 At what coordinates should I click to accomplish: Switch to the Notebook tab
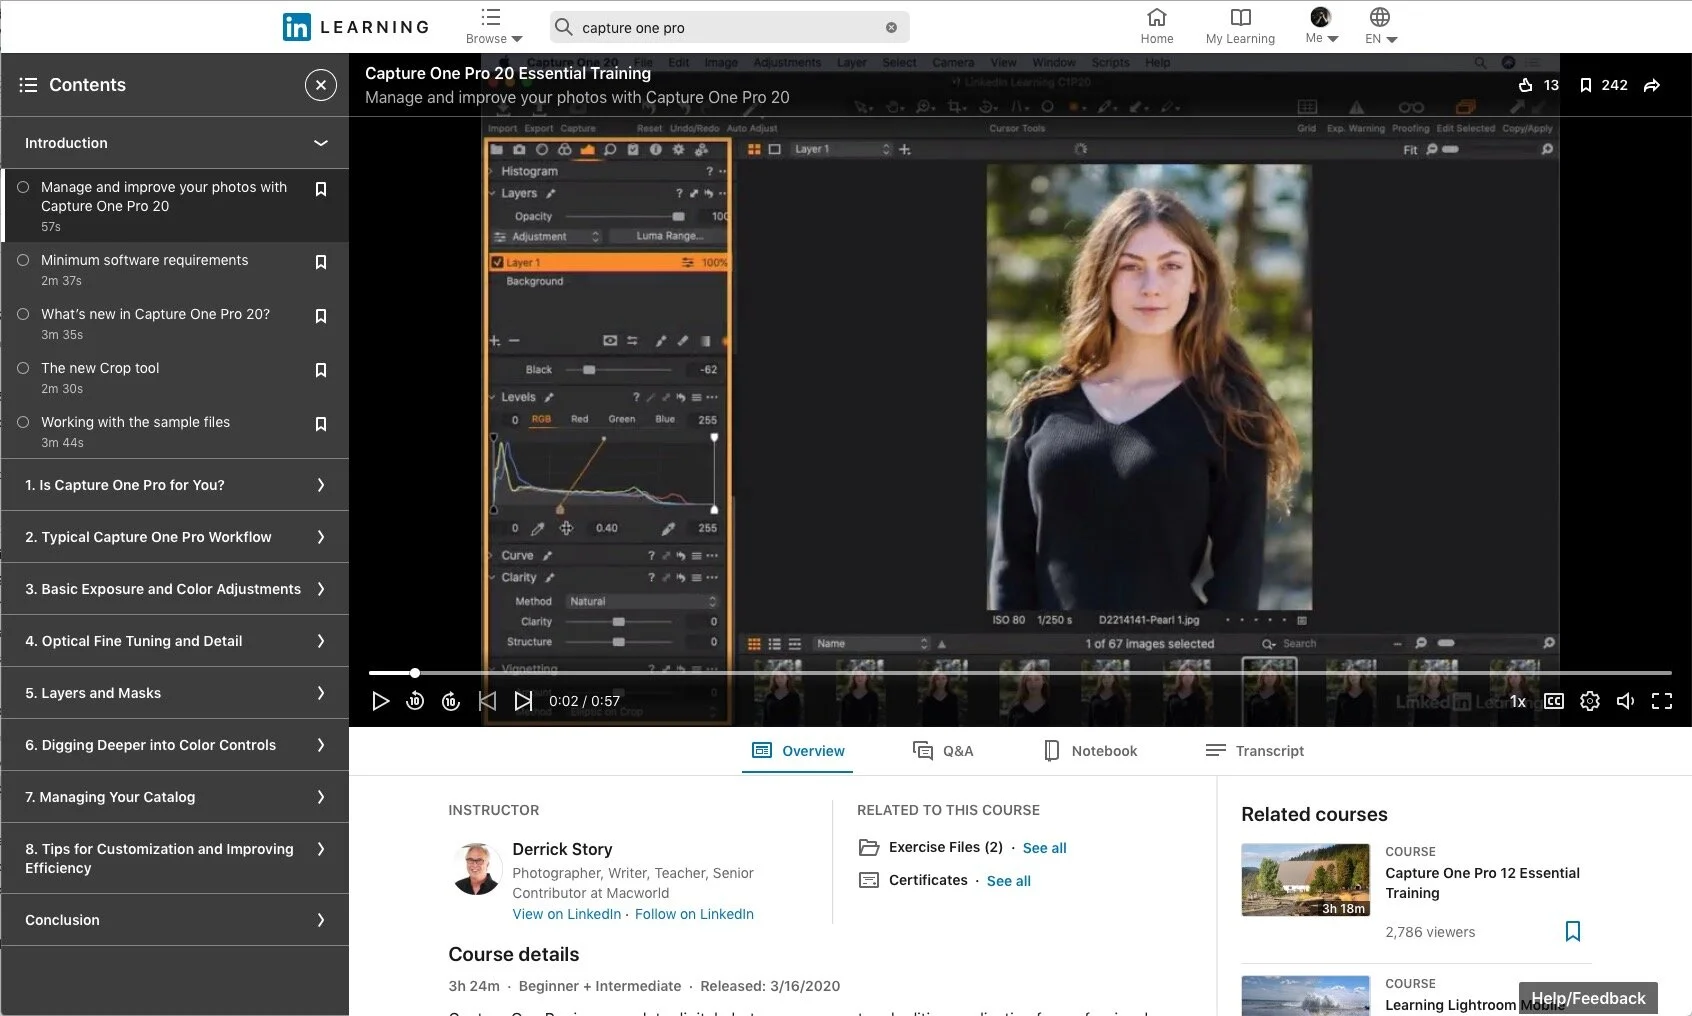pos(1090,751)
